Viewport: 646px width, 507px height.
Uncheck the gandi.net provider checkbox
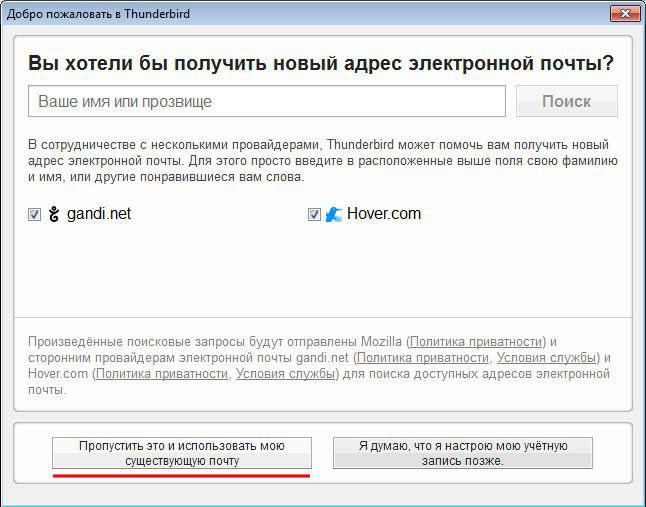[x=34, y=215]
